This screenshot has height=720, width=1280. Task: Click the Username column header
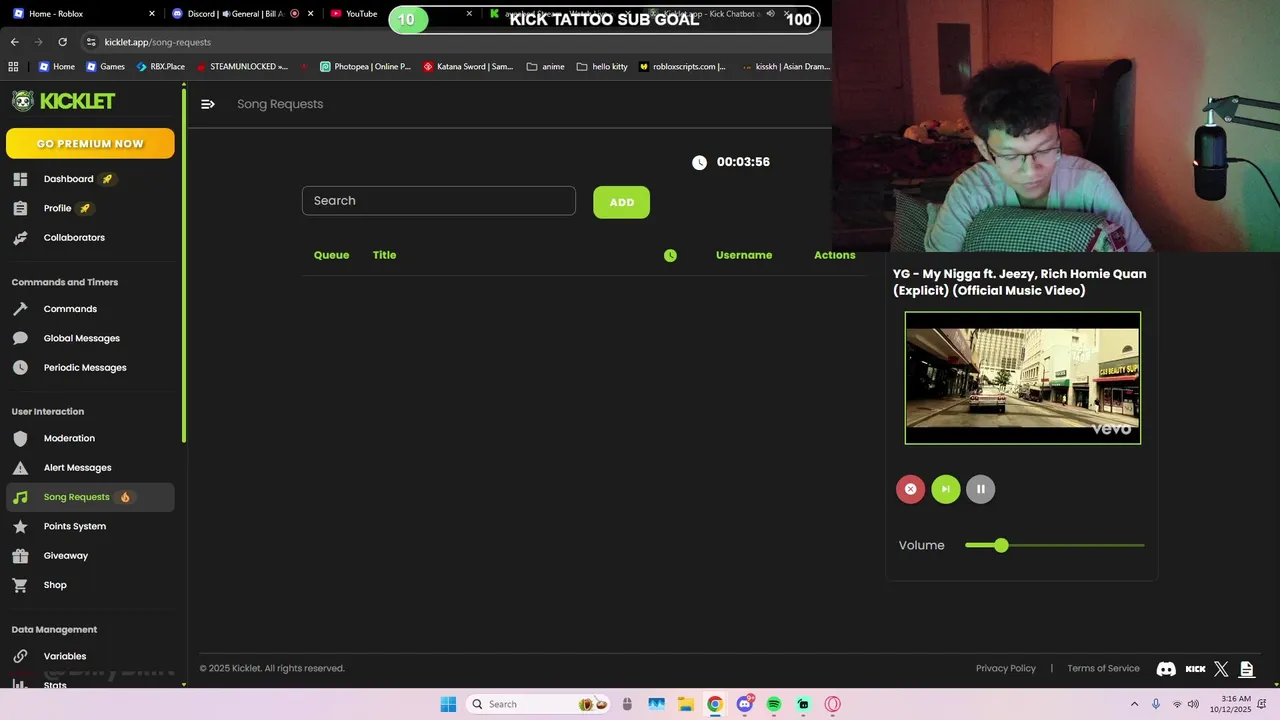[x=744, y=255]
